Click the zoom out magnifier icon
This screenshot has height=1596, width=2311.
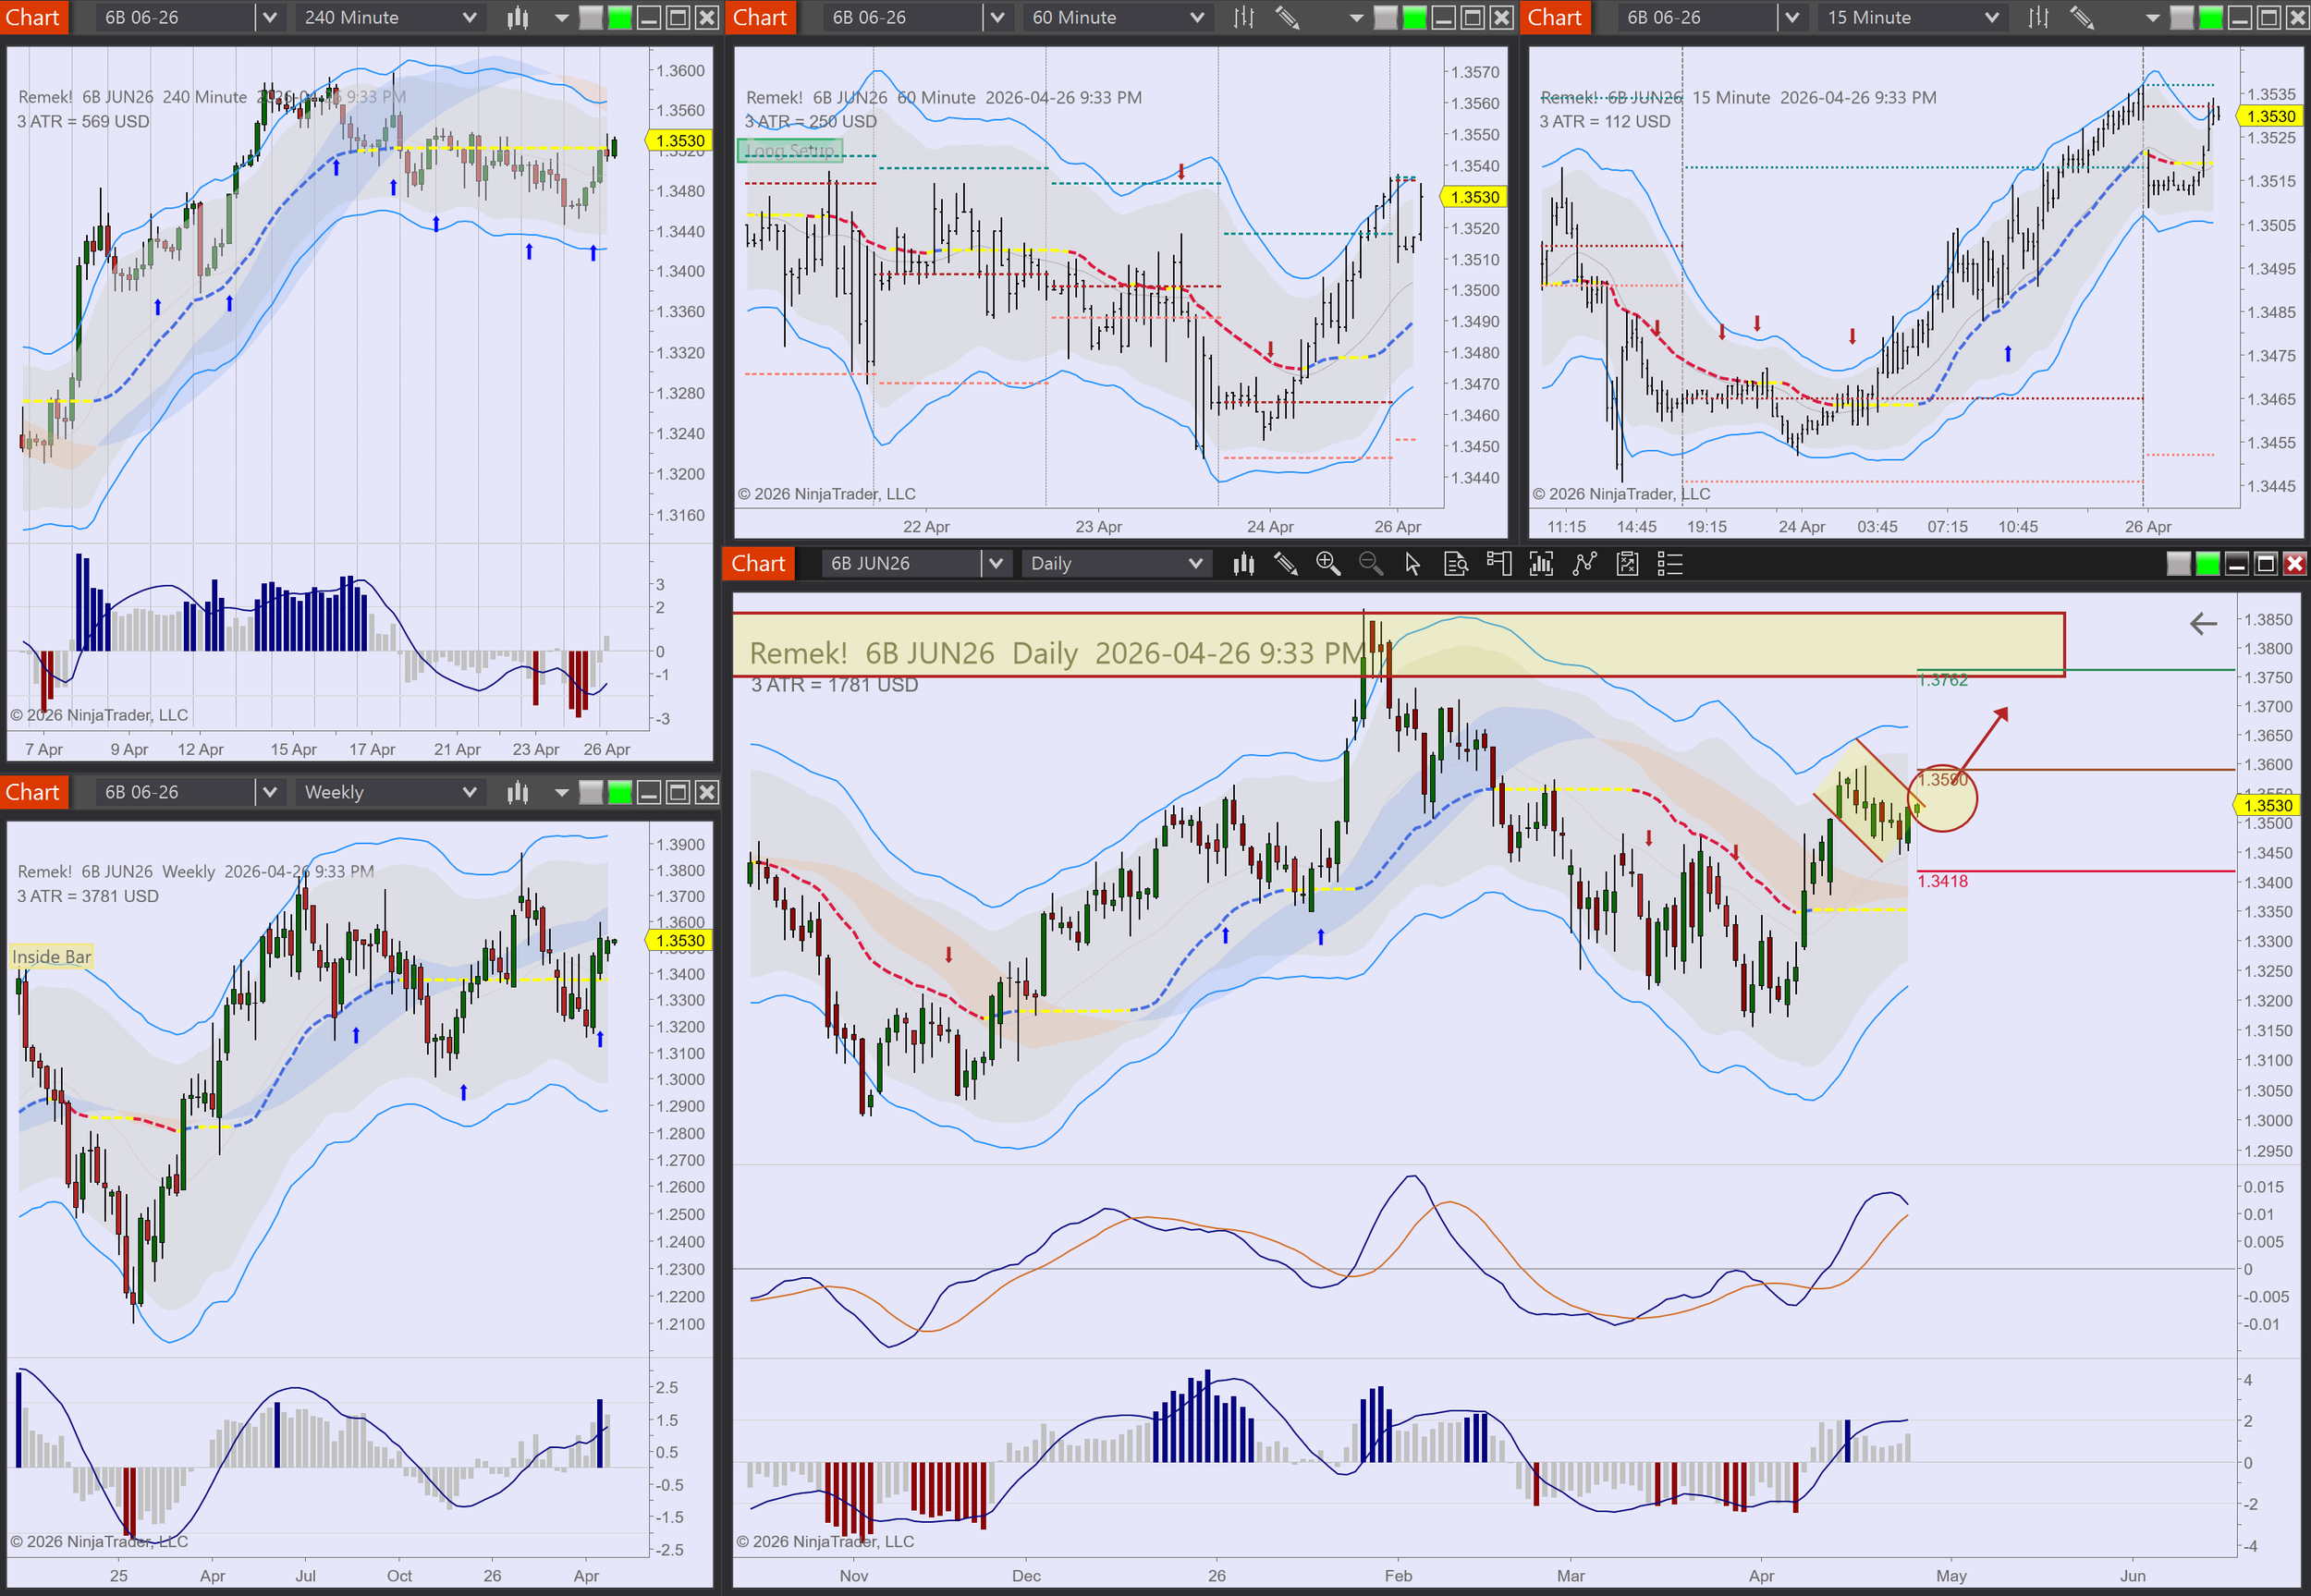[x=1370, y=564]
